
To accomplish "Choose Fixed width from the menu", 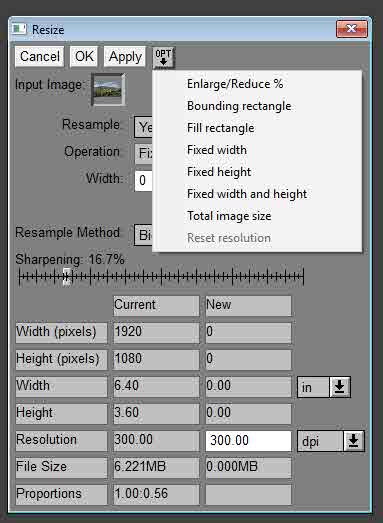I will tap(217, 150).
